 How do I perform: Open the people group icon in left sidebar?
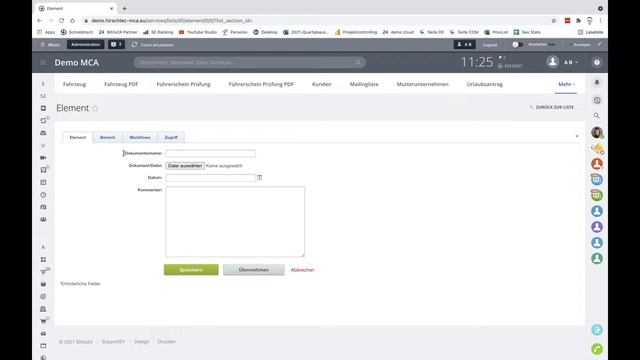pos(43,220)
